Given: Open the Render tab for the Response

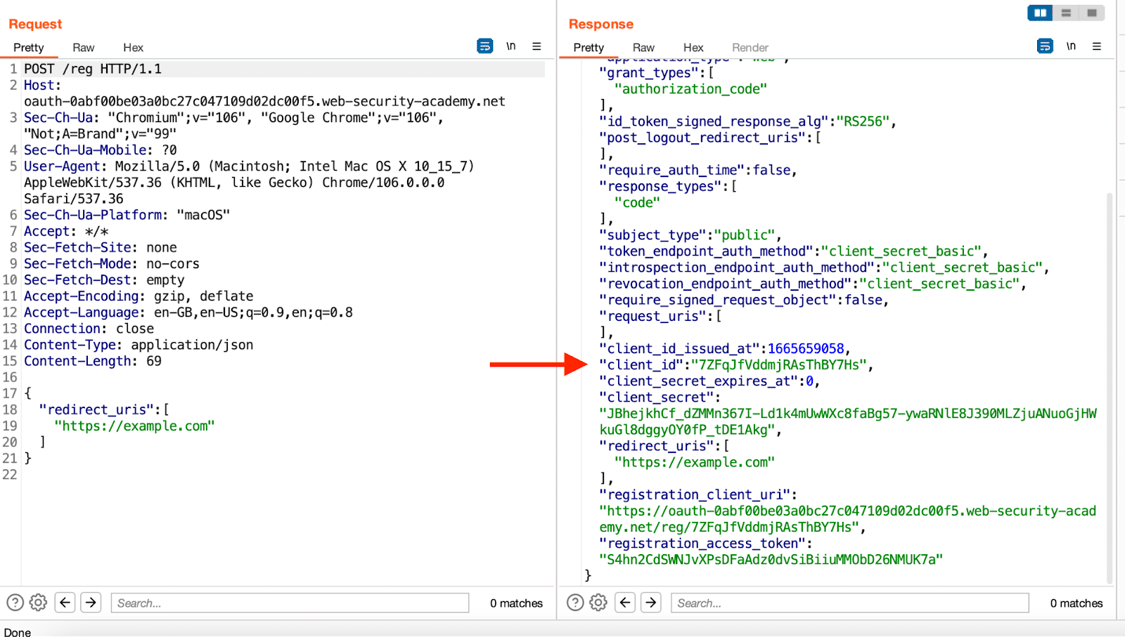Looking at the screenshot, I should click(x=750, y=47).
